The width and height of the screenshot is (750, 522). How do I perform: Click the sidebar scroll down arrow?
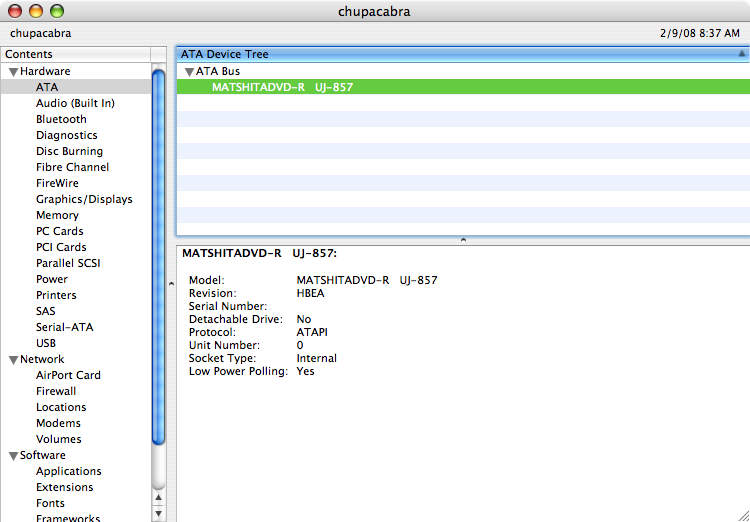tap(159, 513)
